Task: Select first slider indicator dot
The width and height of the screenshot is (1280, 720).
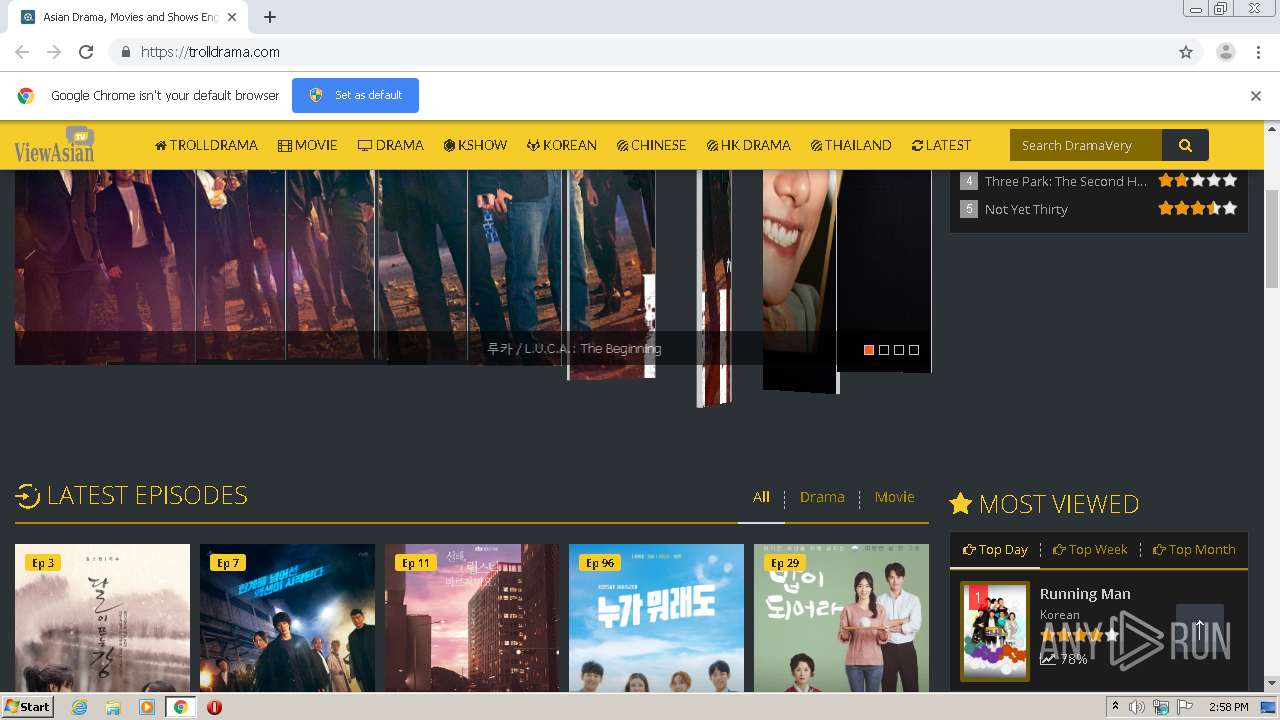Action: (869, 350)
